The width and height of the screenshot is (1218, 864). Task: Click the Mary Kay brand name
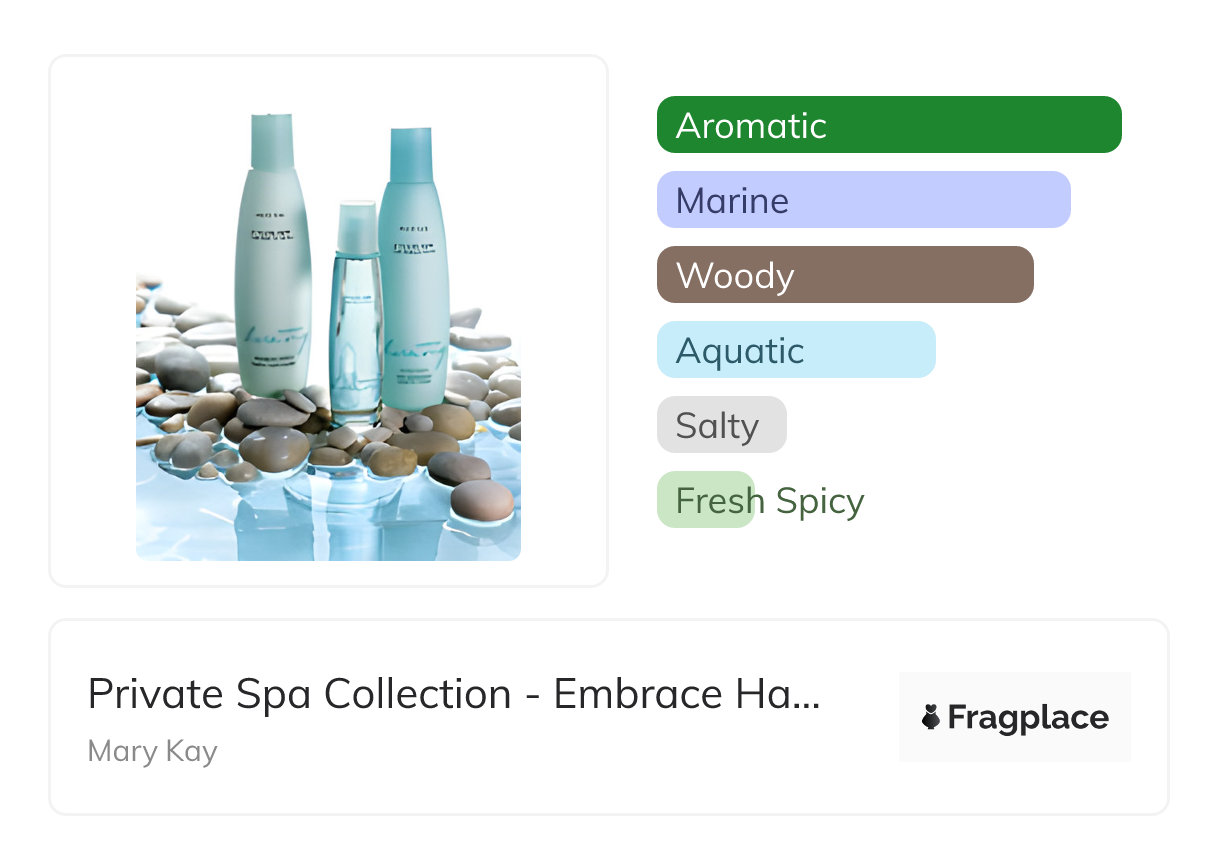[152, 751]
